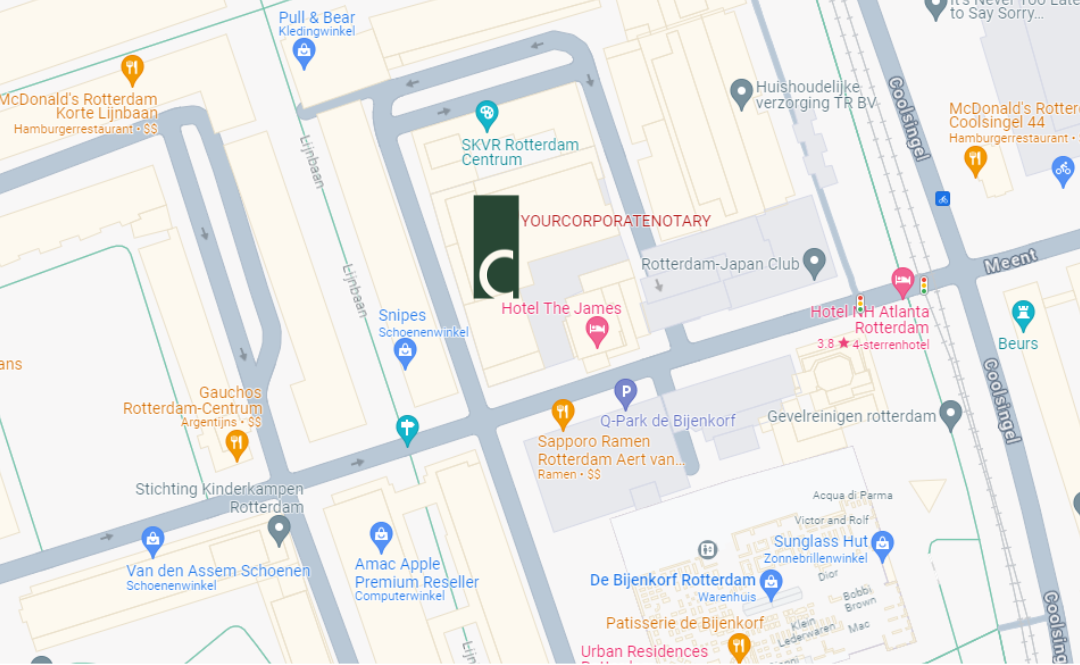
Task: Open the YOURCORPORATENOTARY logo marker
Action: [496, 247]
